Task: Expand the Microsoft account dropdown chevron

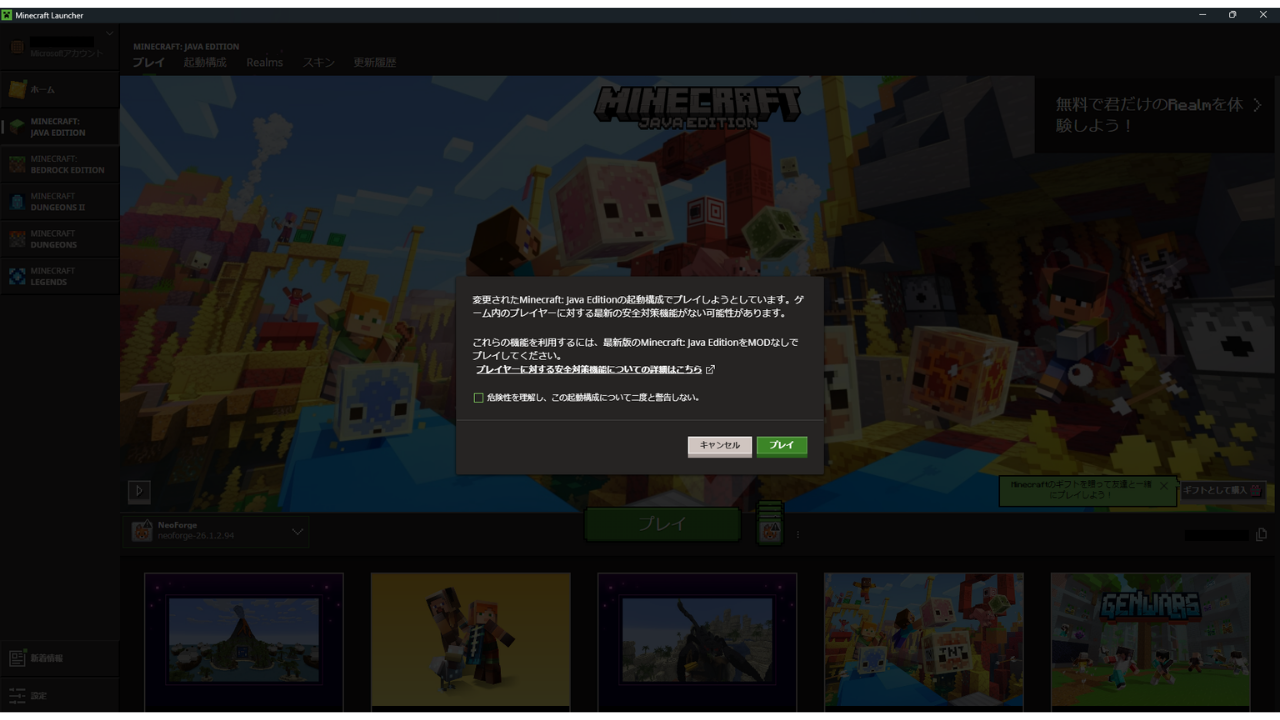Action: (x=110, y=35)
